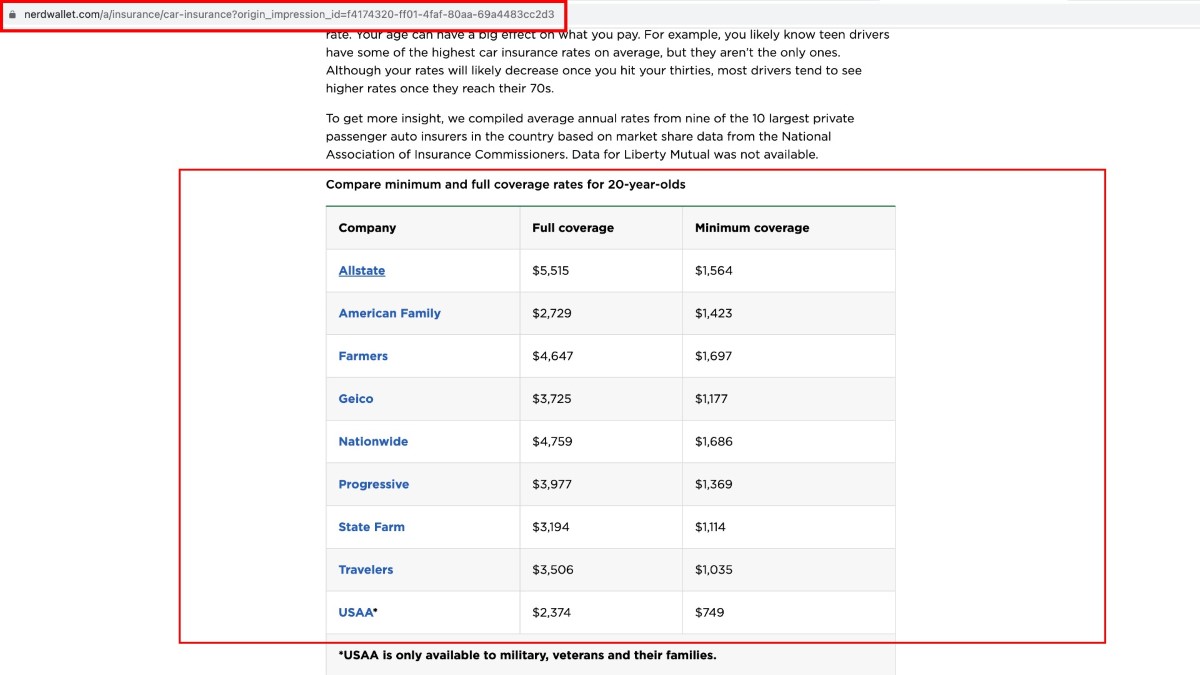Click Nationwide minimum coverage rate $1,686

coord(714,441)
